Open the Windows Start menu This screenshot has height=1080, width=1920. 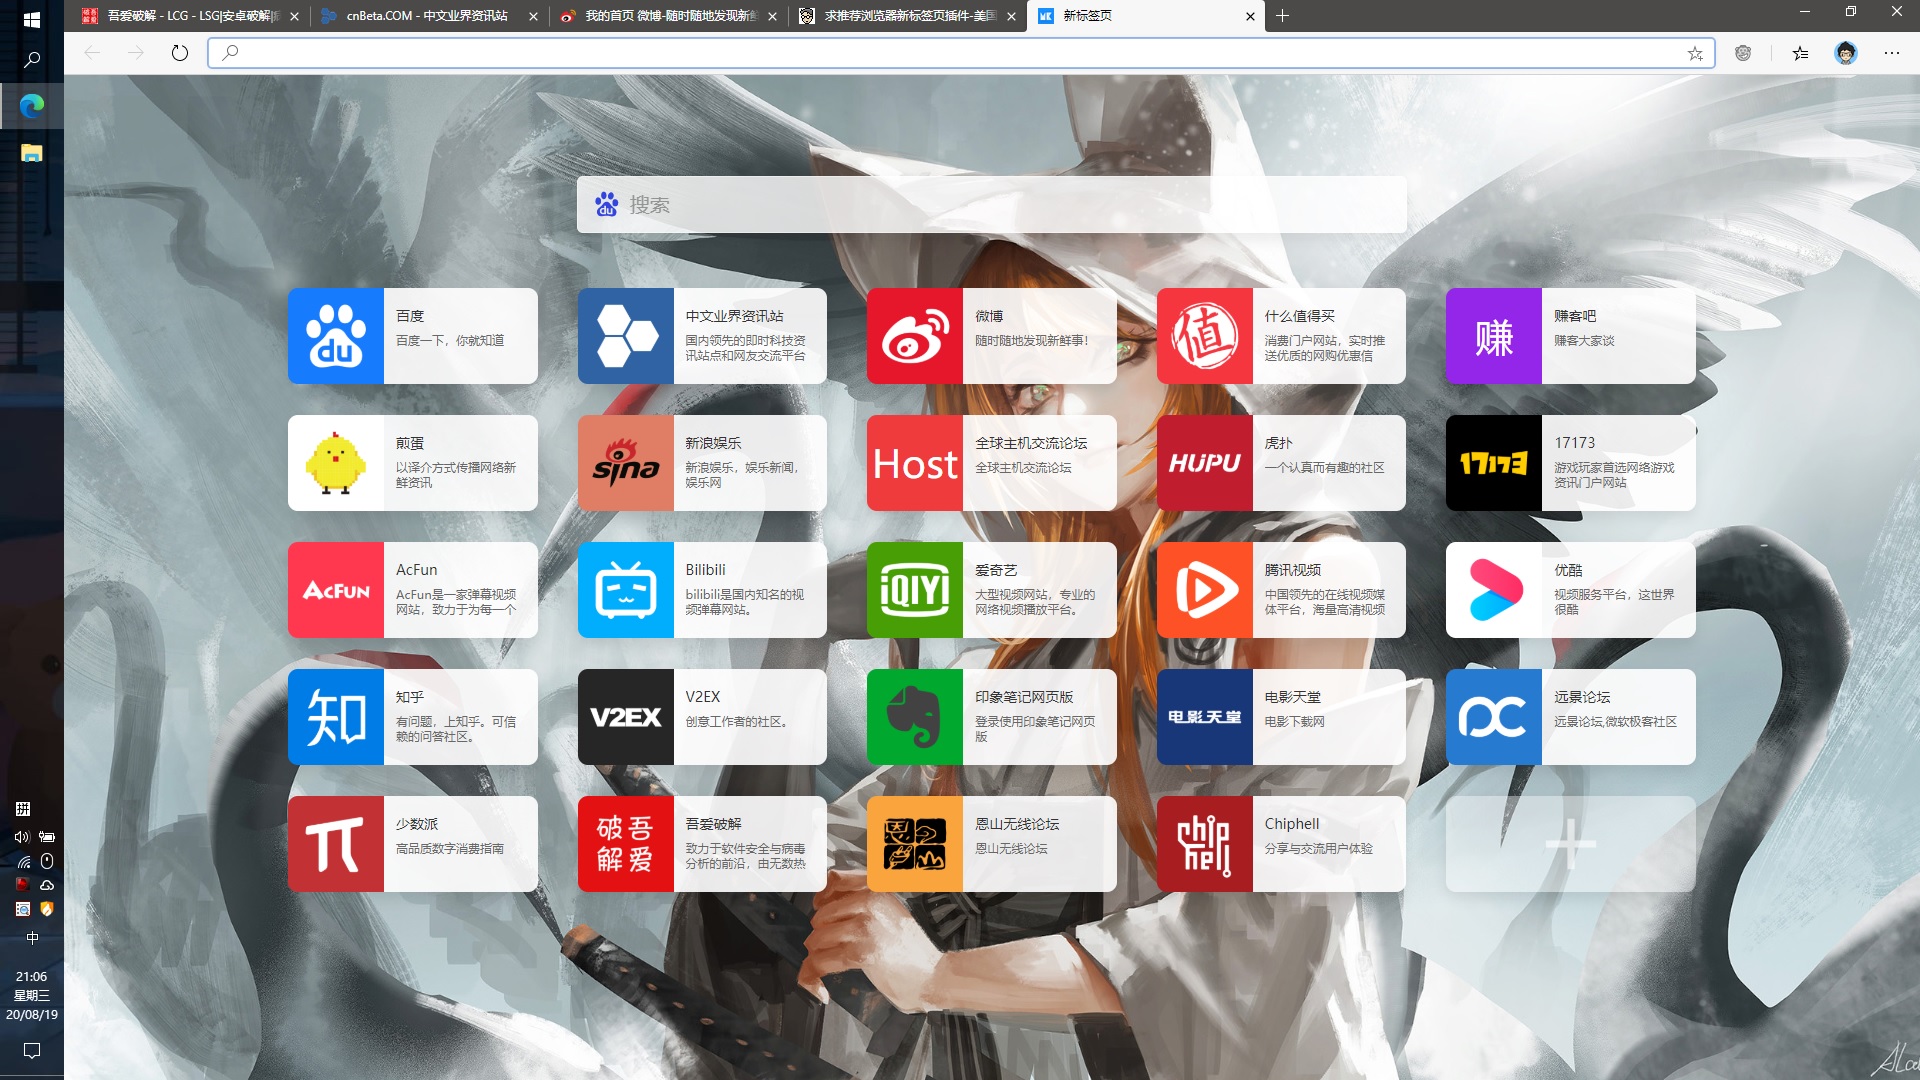[x=31, y=19]
